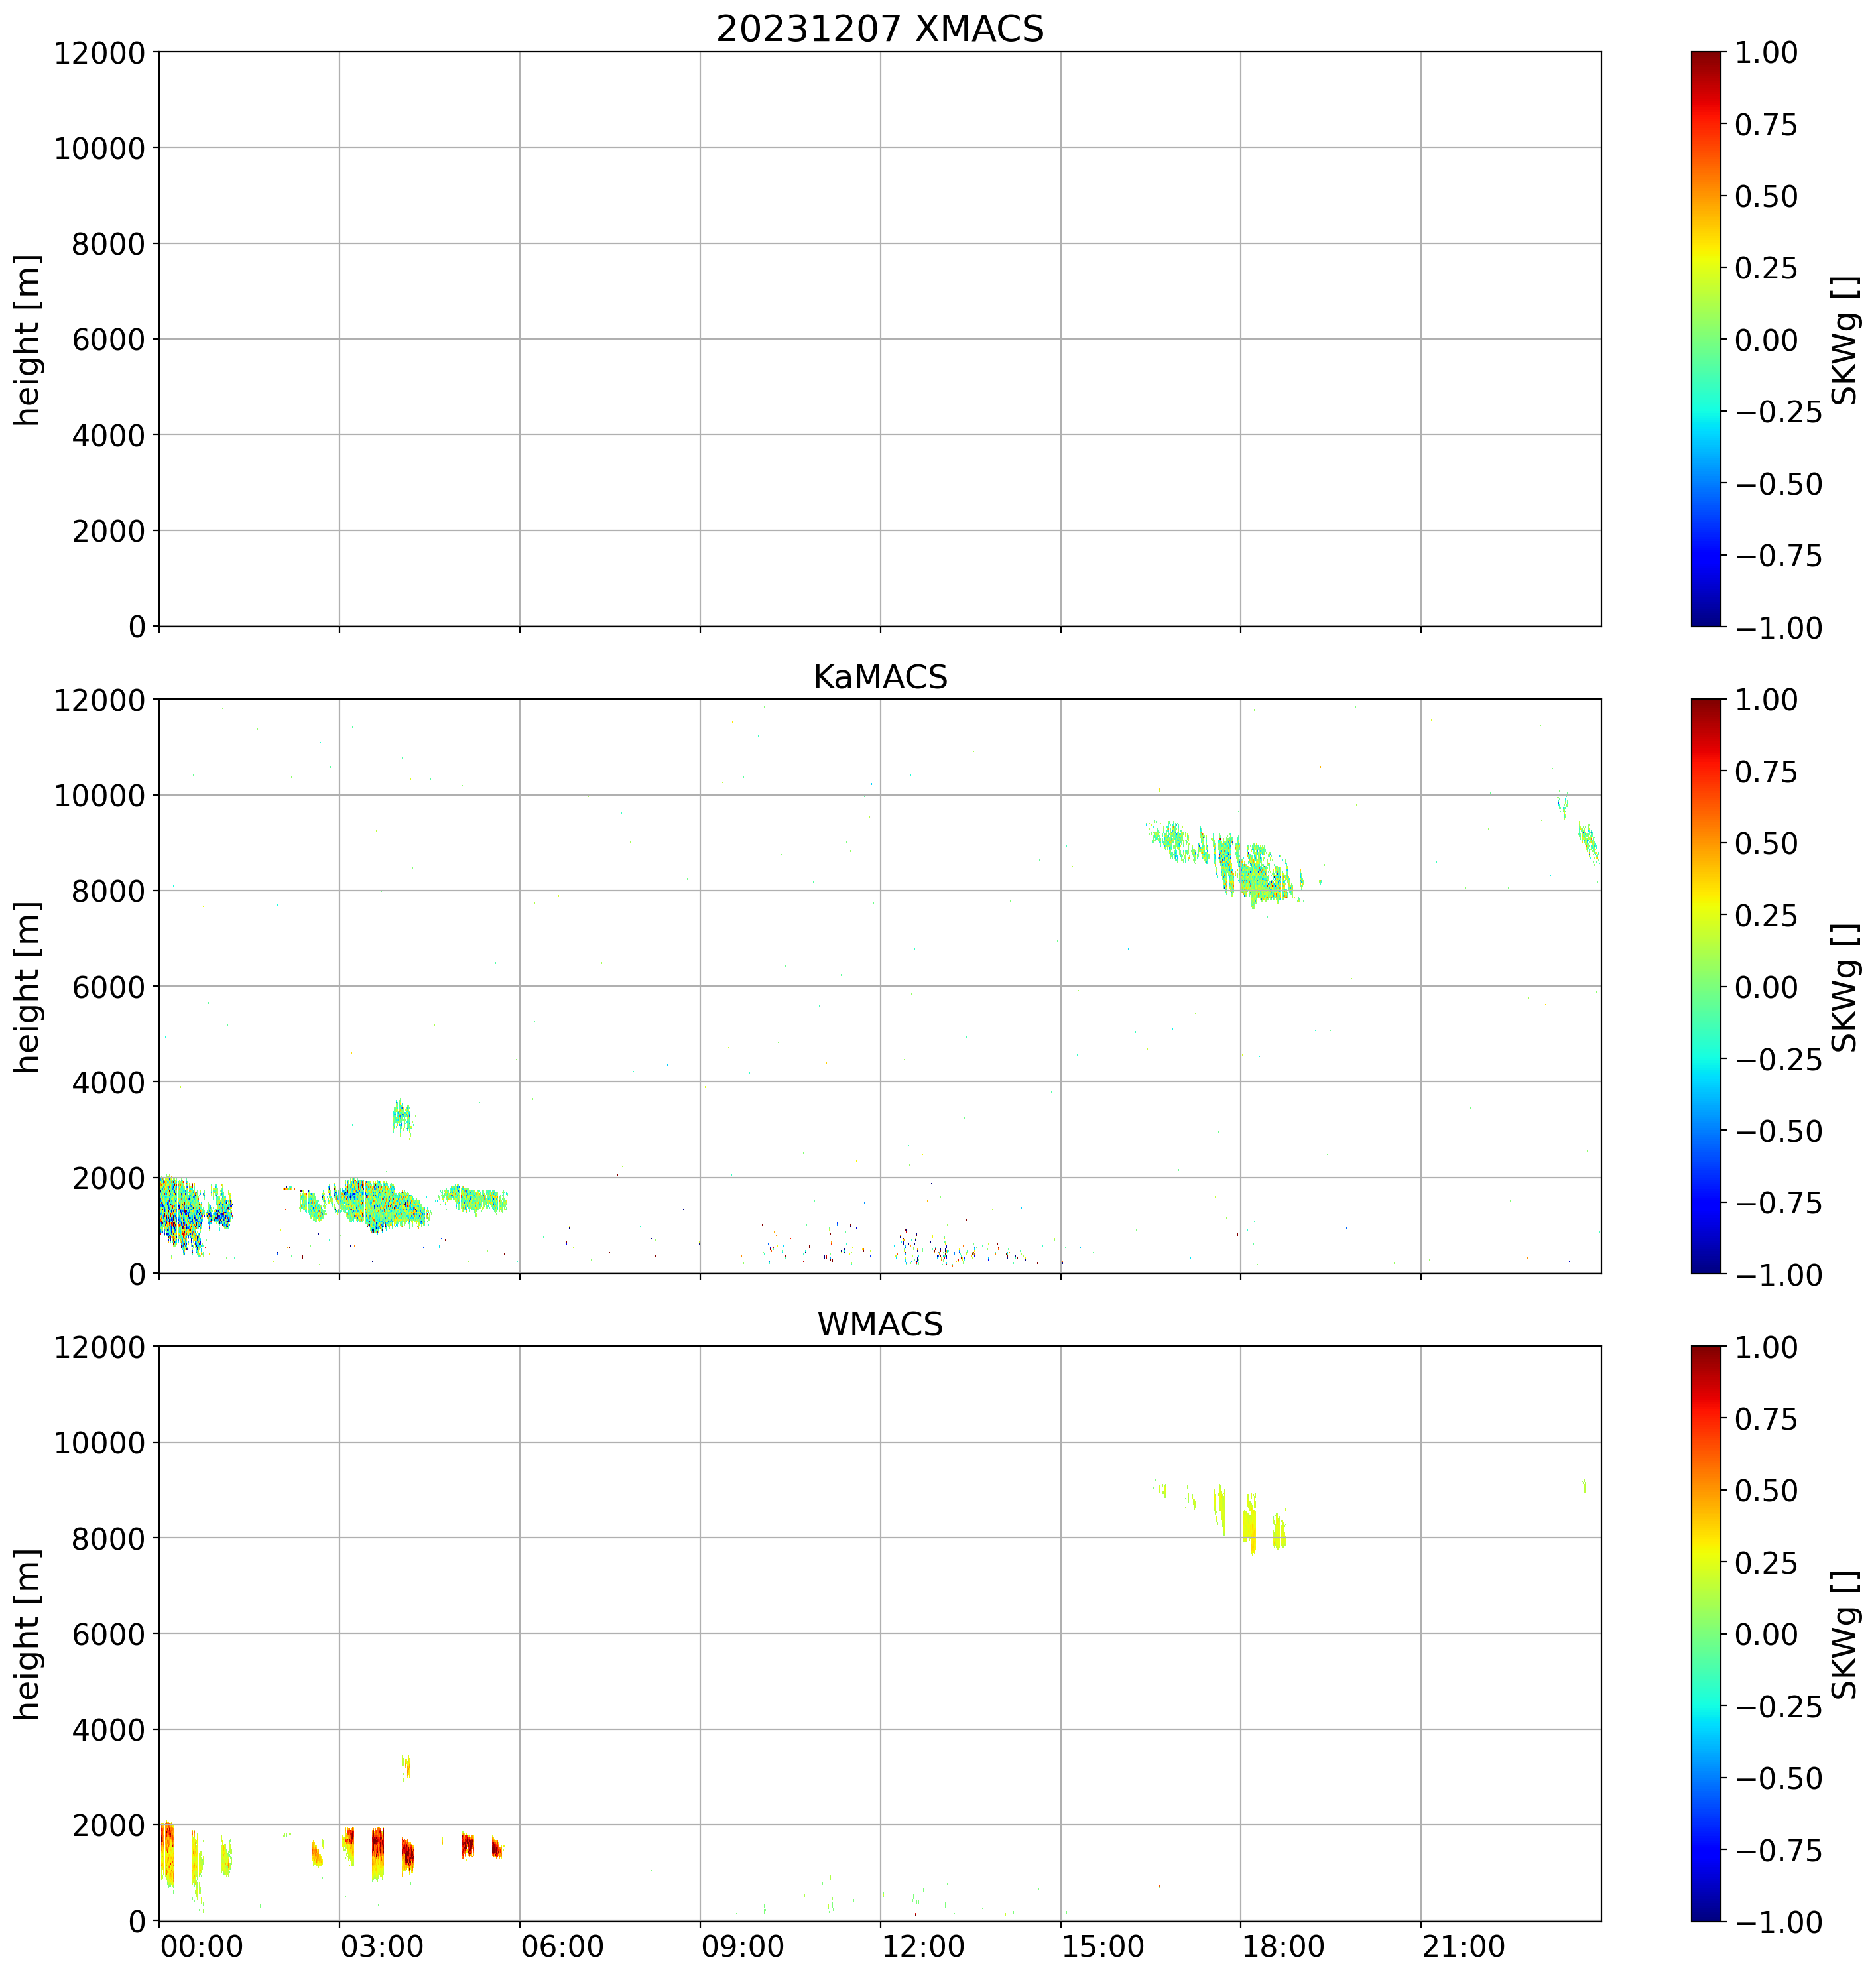Click the KaMACS panel colorbar
Viewport: 1876px width, 1976px height.
point(1706,986)
